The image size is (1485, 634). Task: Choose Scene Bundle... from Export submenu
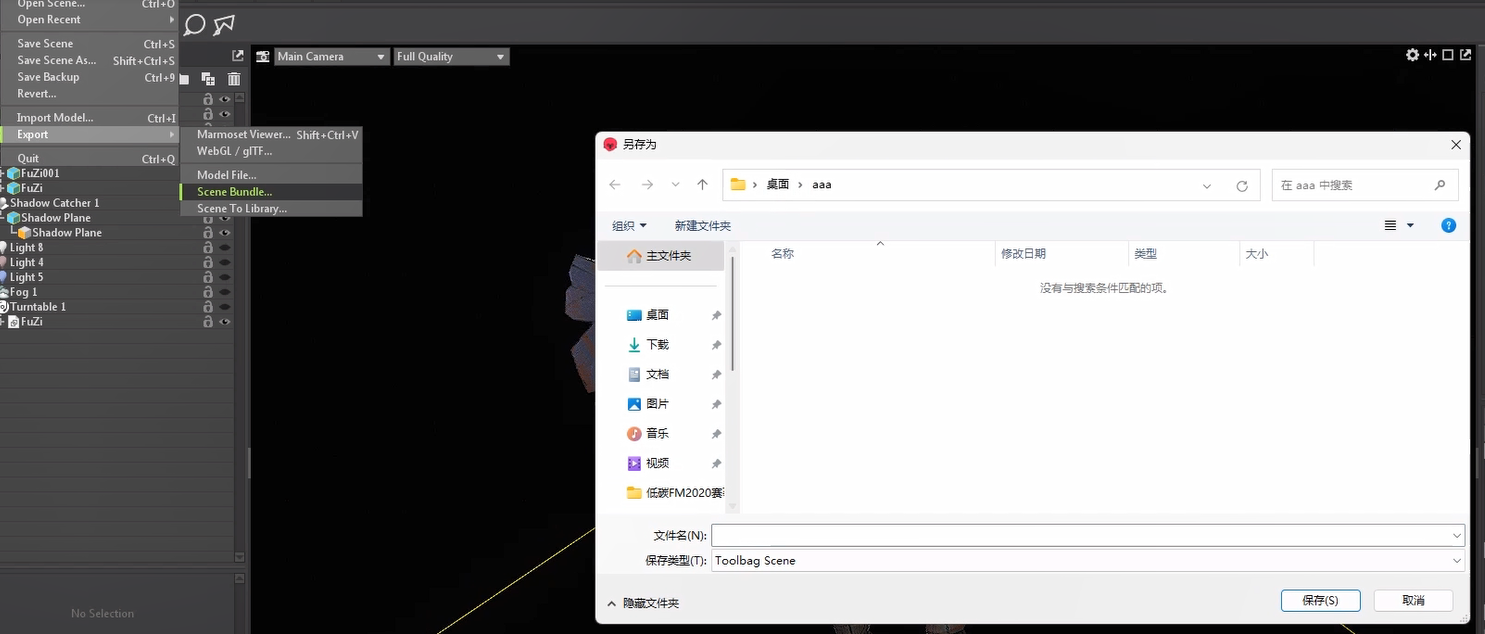pos(234,192)
